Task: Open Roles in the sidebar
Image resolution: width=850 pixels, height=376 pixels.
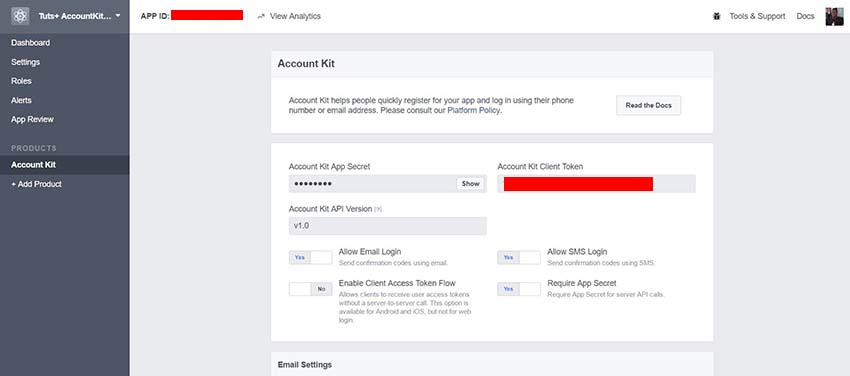Action: [21, 81]
